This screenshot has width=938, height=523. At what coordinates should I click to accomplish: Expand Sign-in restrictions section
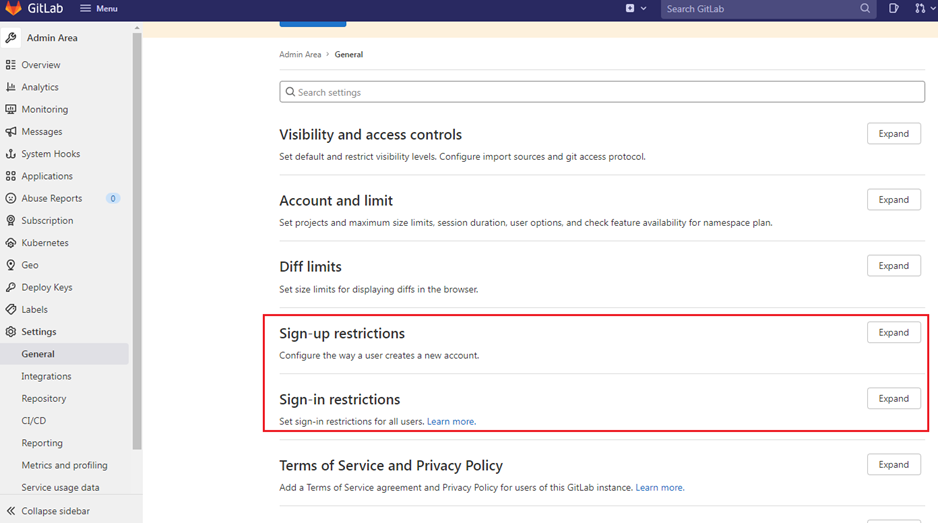(894, 399)
